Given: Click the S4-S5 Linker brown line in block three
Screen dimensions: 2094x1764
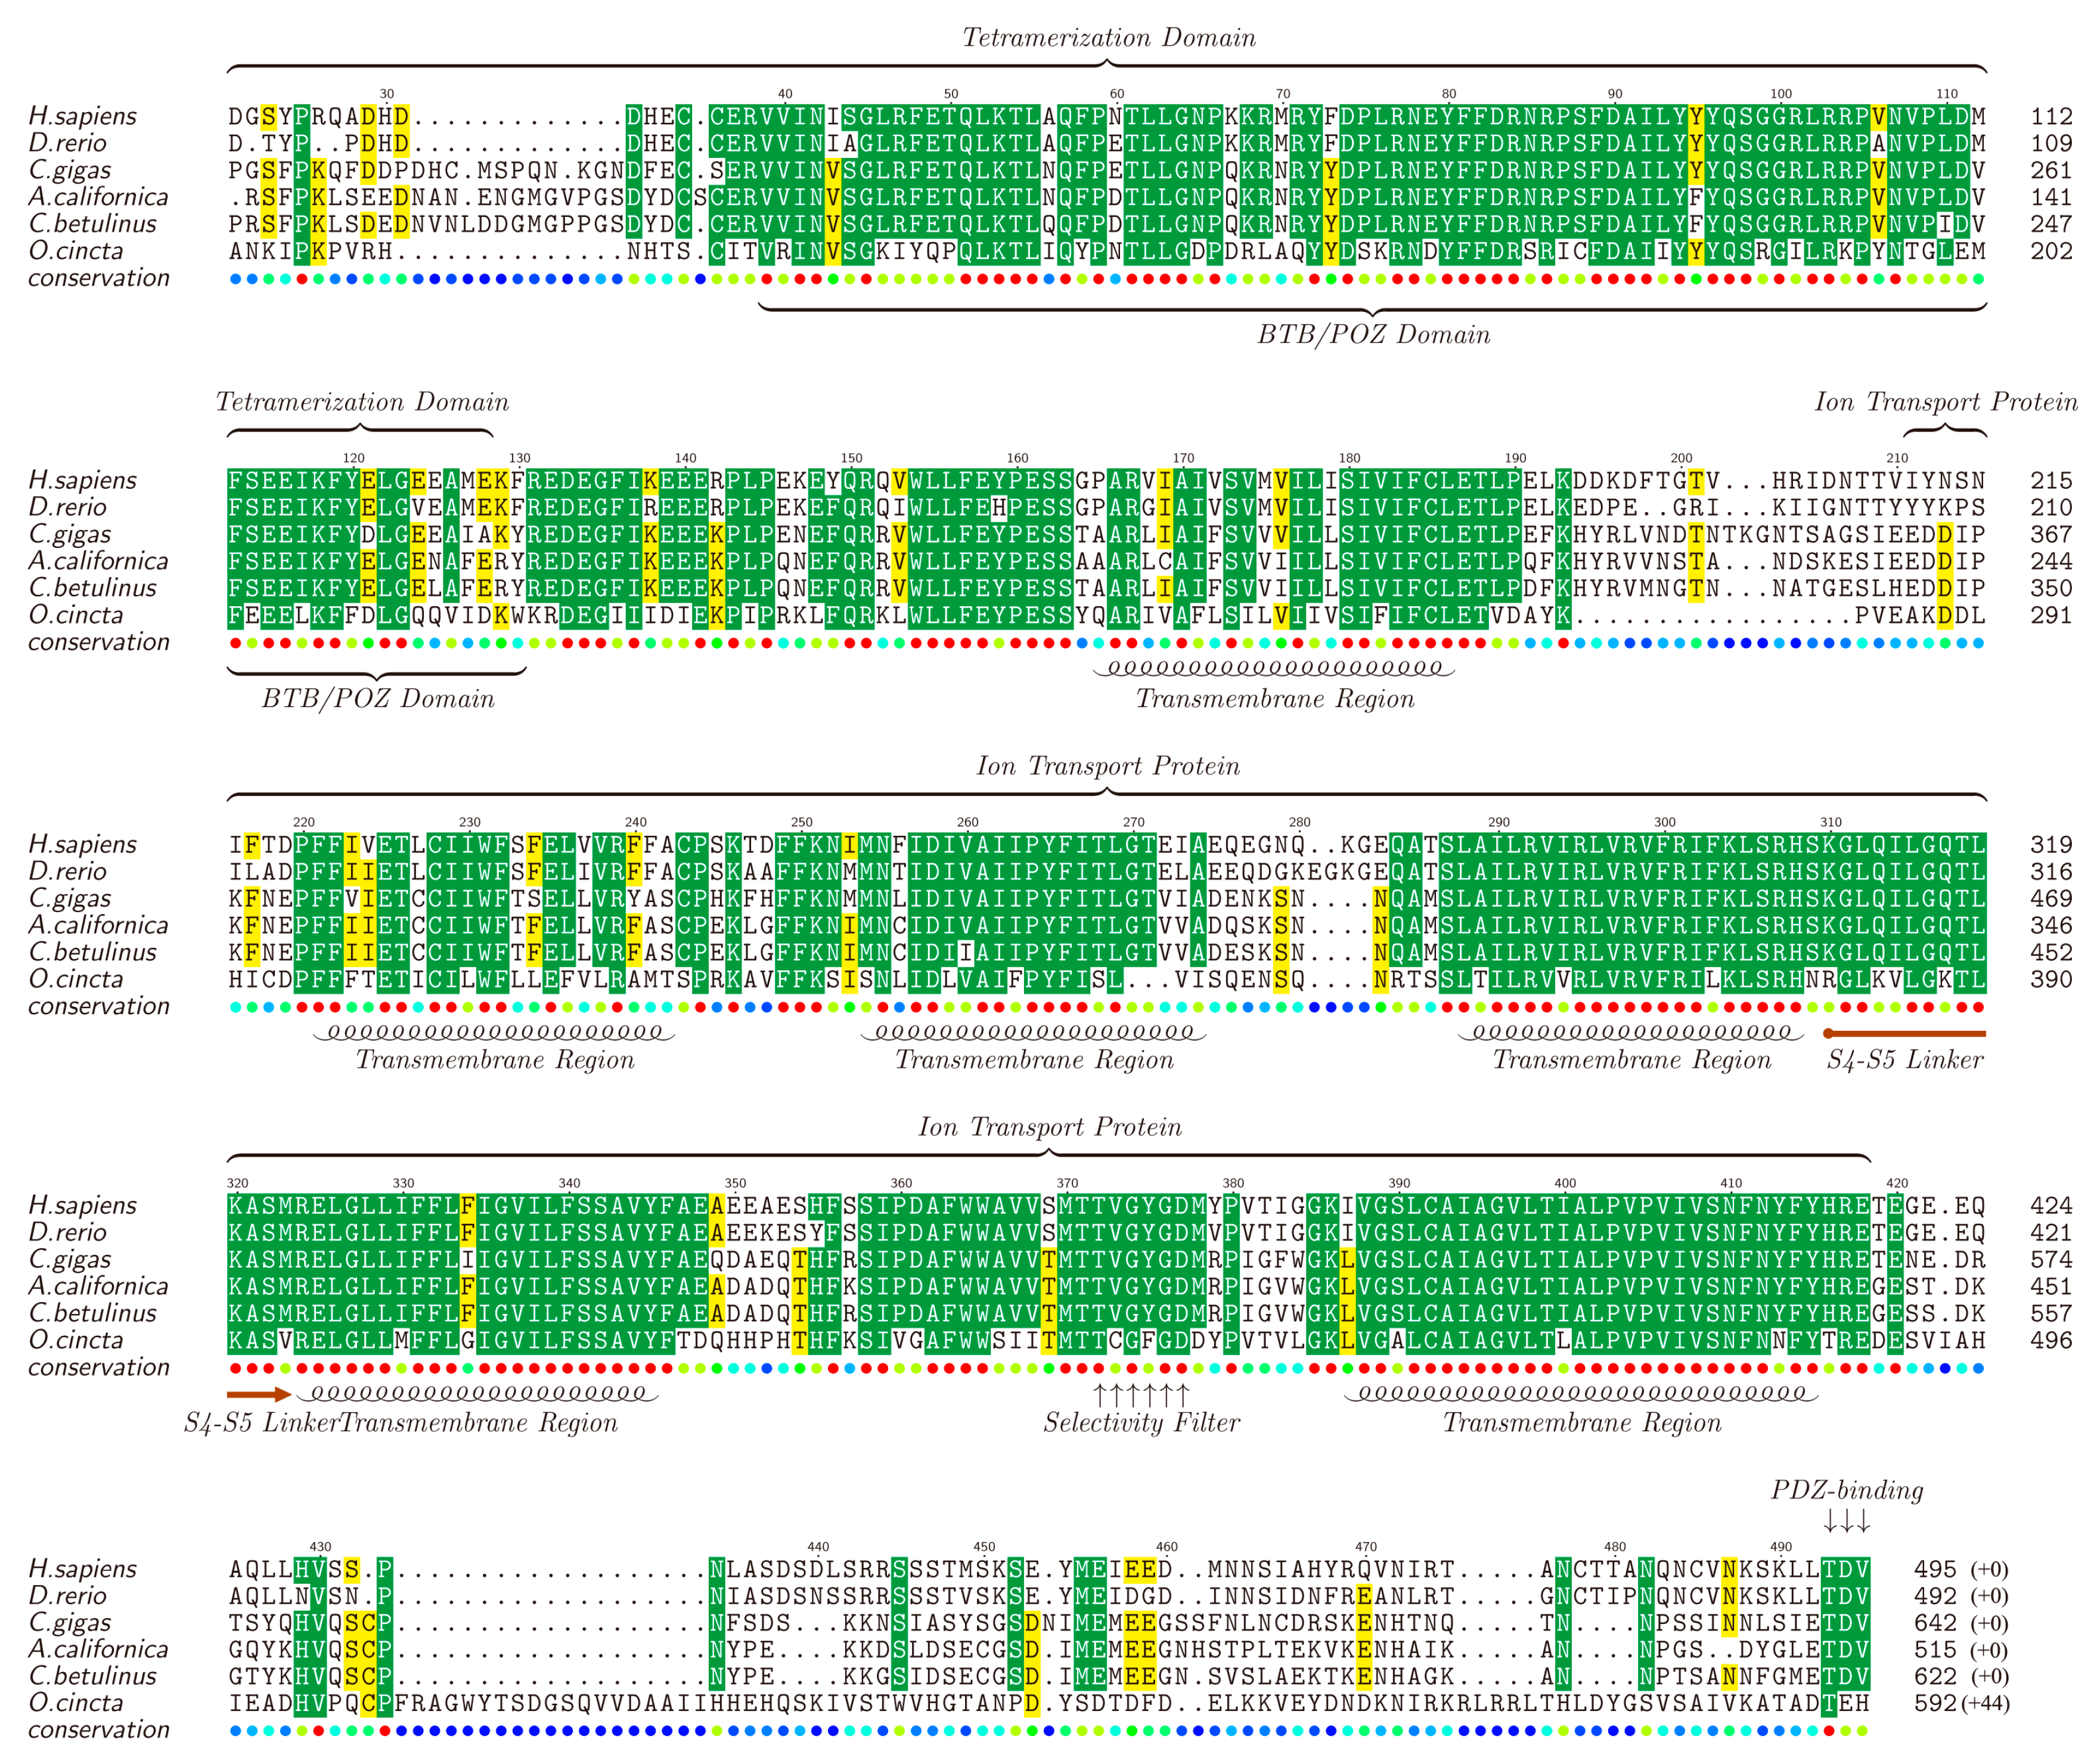Looking at the screenshot, I should [1905, 1033].
